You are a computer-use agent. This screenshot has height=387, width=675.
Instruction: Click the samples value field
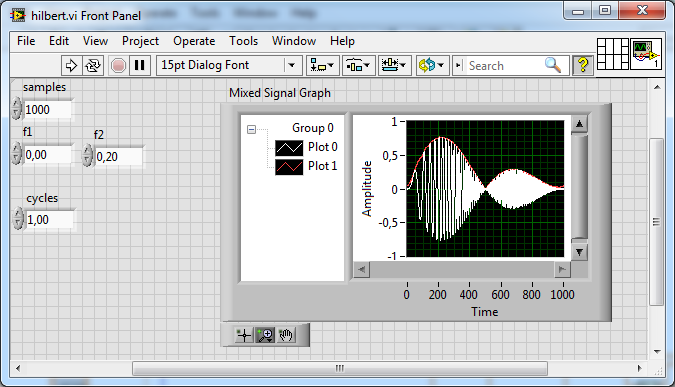47,110
